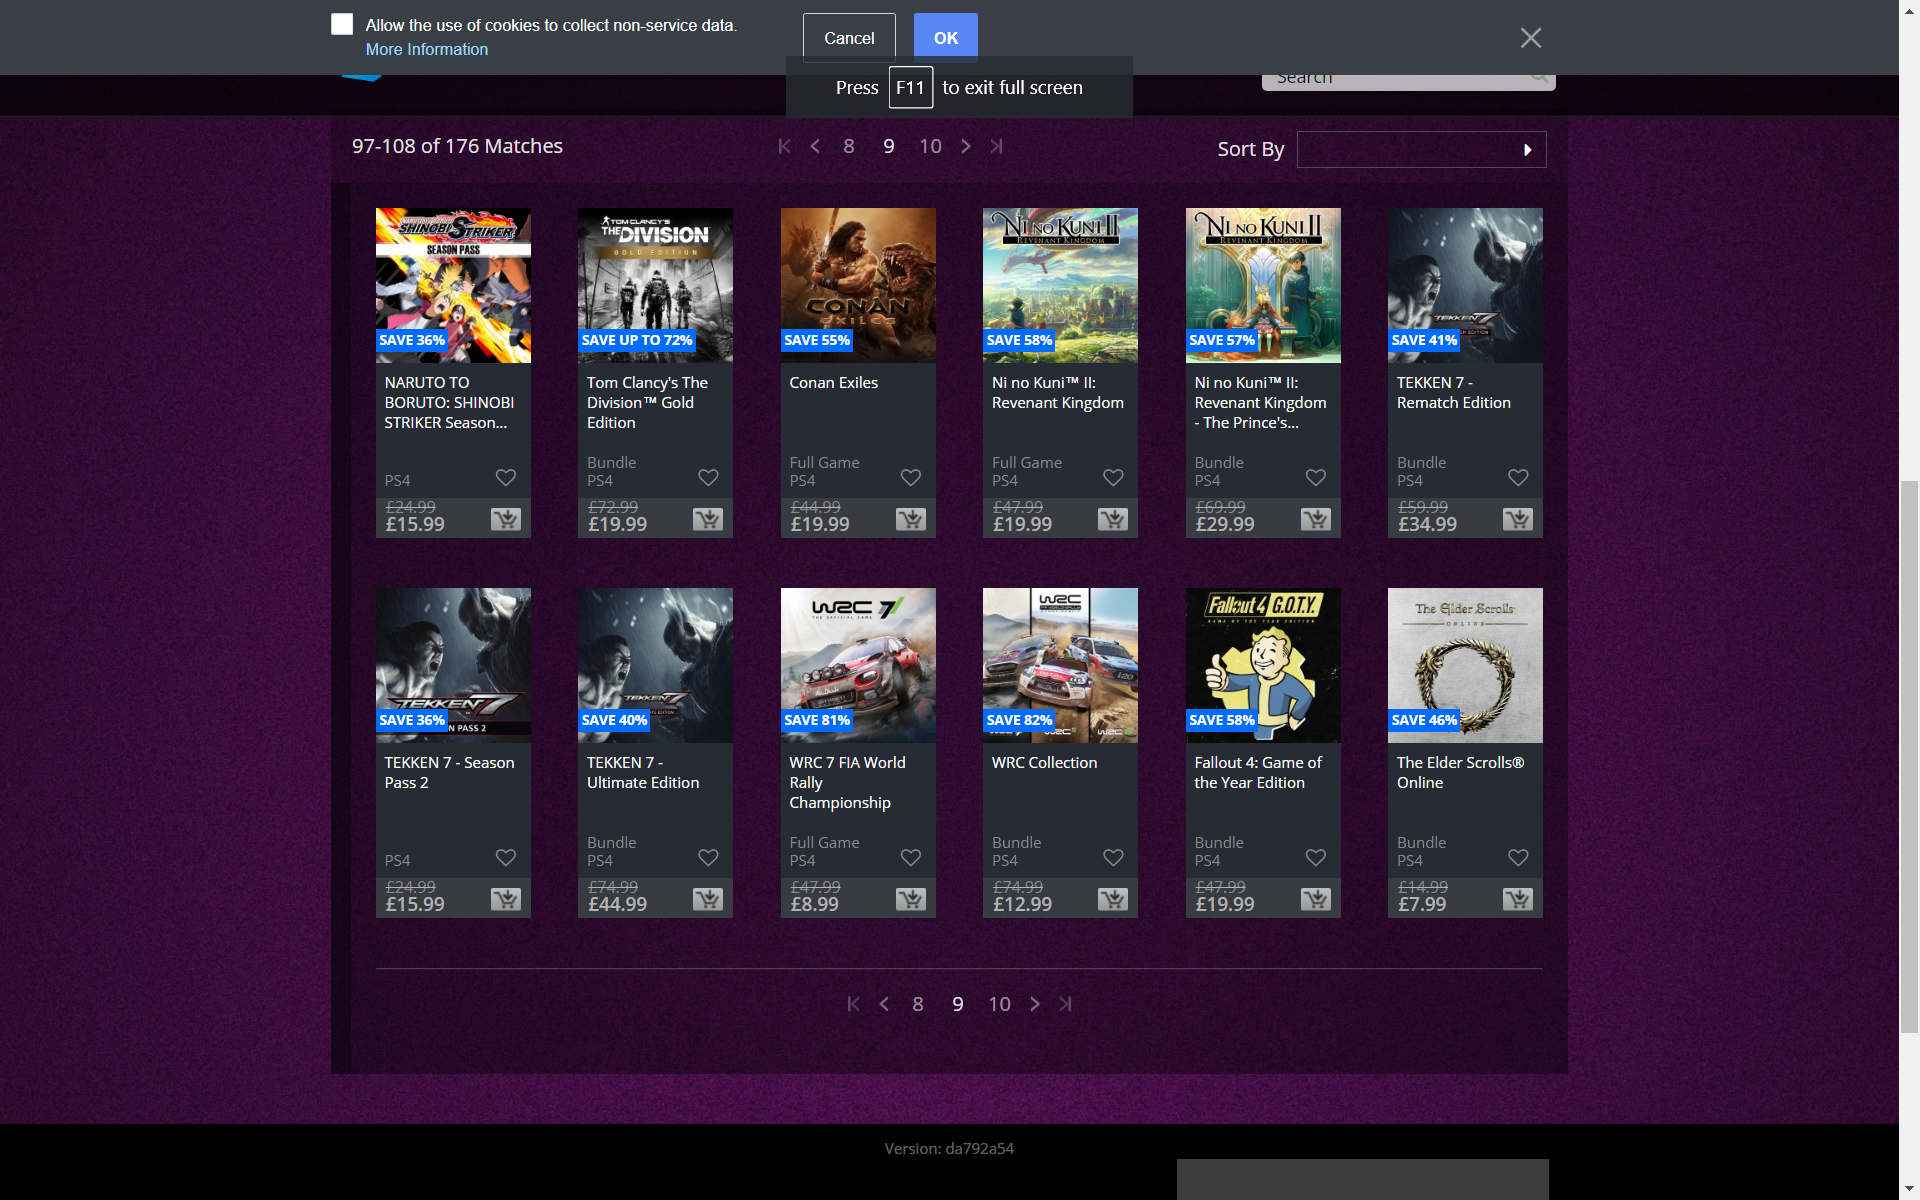The height and width of the screenshot is (1200, 1920).
Task: Toggle wishlist heart for TEKKEN 7 Rematch Edition
Action: [1518, 478]
